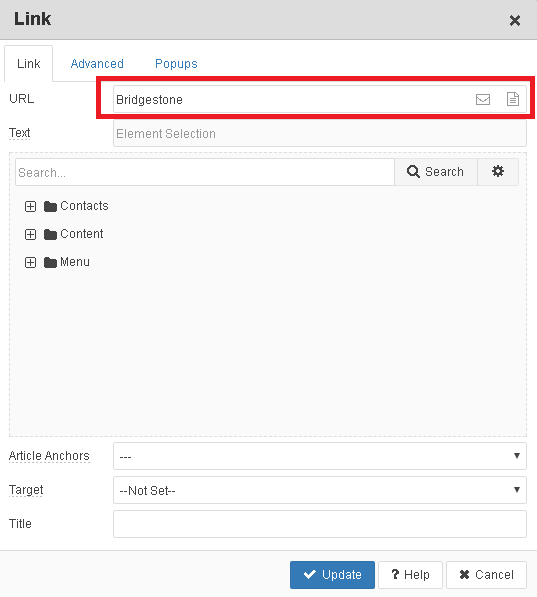Image resolution: width=537 pixels, height=597 pixels.
Task: Click the Contacts folder icon
Action: click(x=50, y=206)
